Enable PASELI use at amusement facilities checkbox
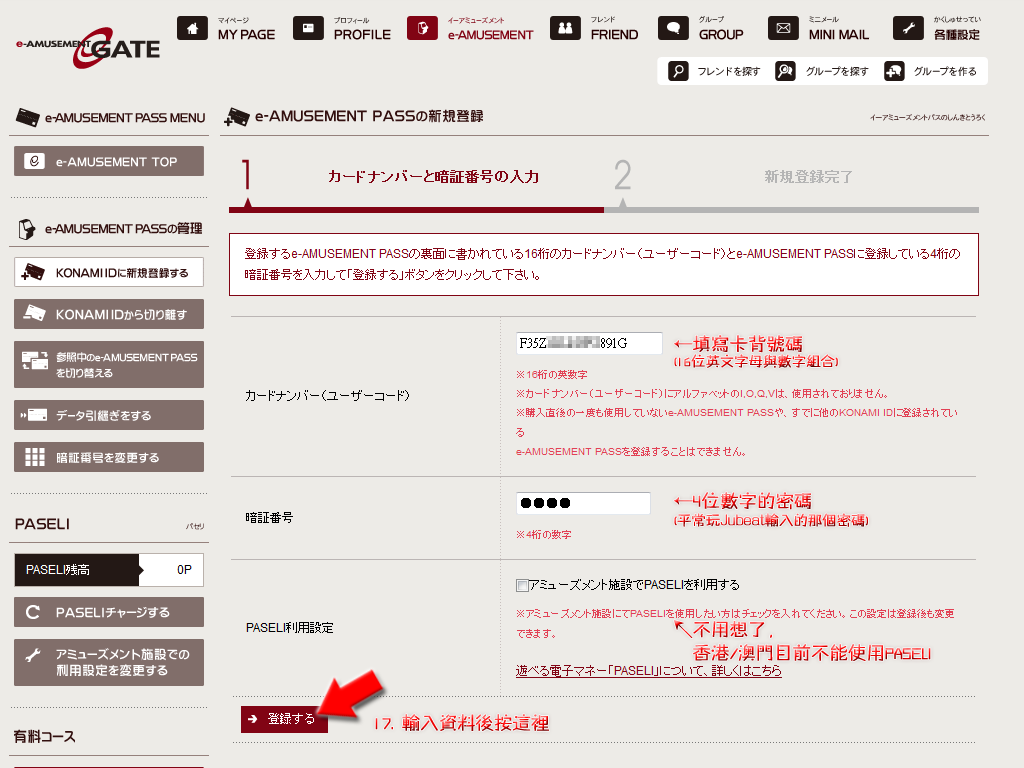The image size is (1024, 768). coord(522,585)
